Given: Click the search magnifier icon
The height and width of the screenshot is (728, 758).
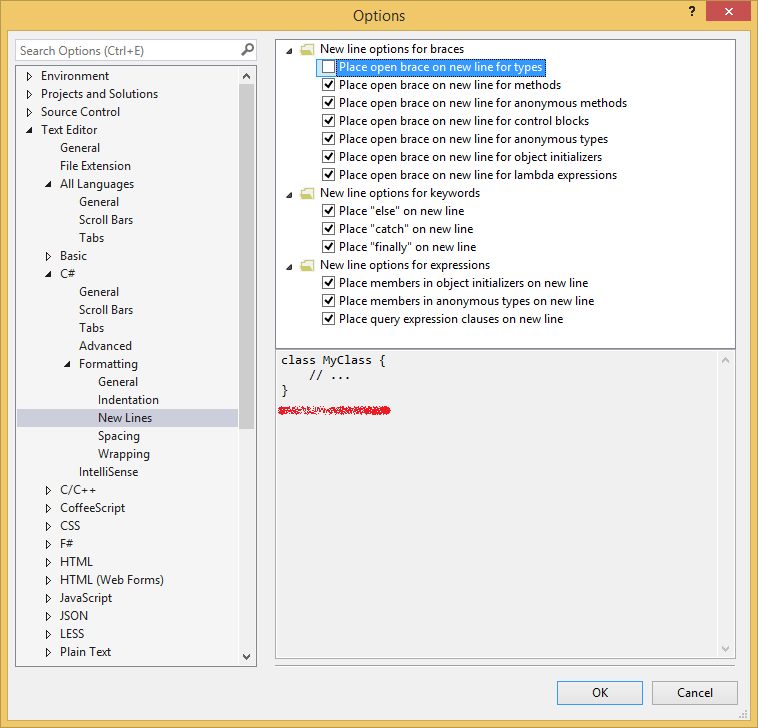Looking at the screenshot, I should click(247, 49).
